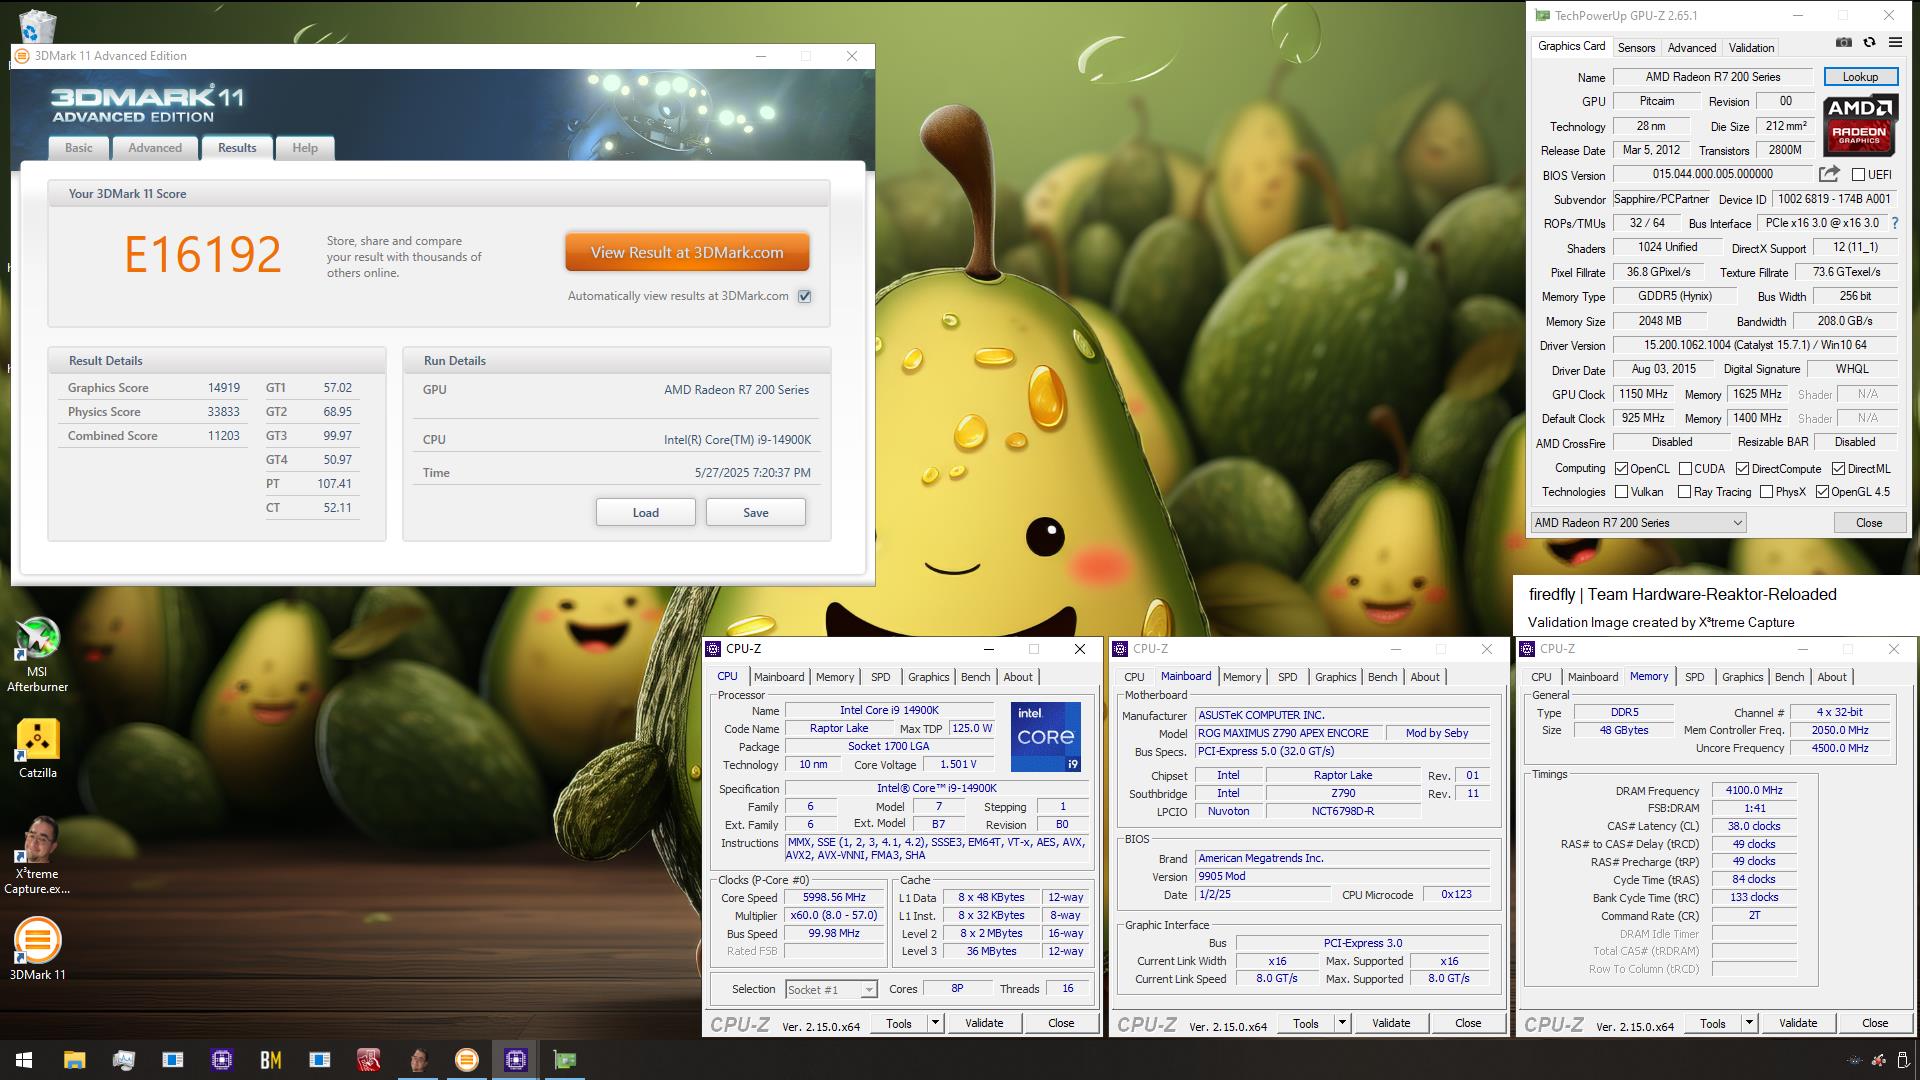Click GPU Clock value 1150 MHz in GPU-Z

[1643, 394]
